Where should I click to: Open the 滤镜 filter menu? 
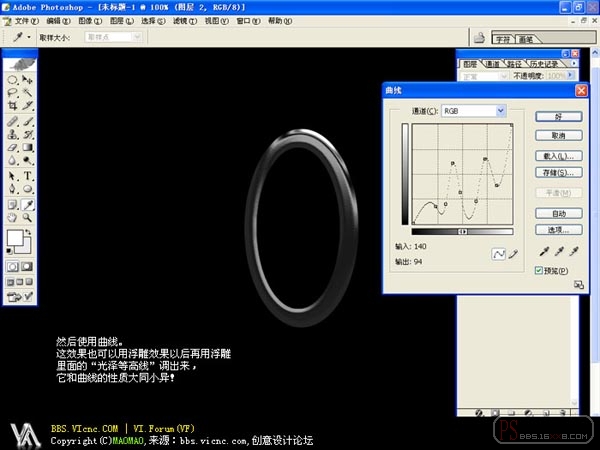pos(185,21)
